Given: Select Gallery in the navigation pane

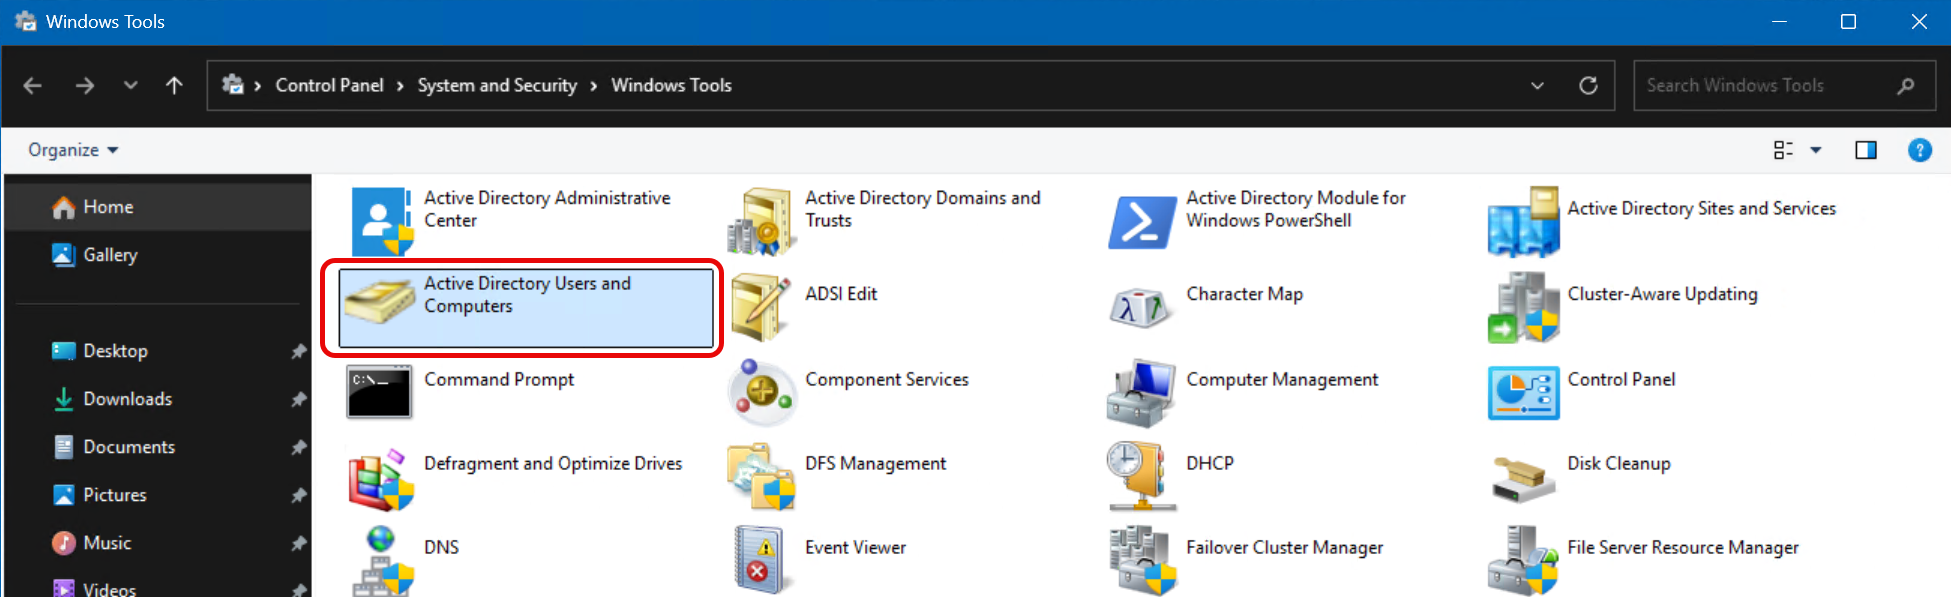Looking at the screenshot, I should point(158,255).
